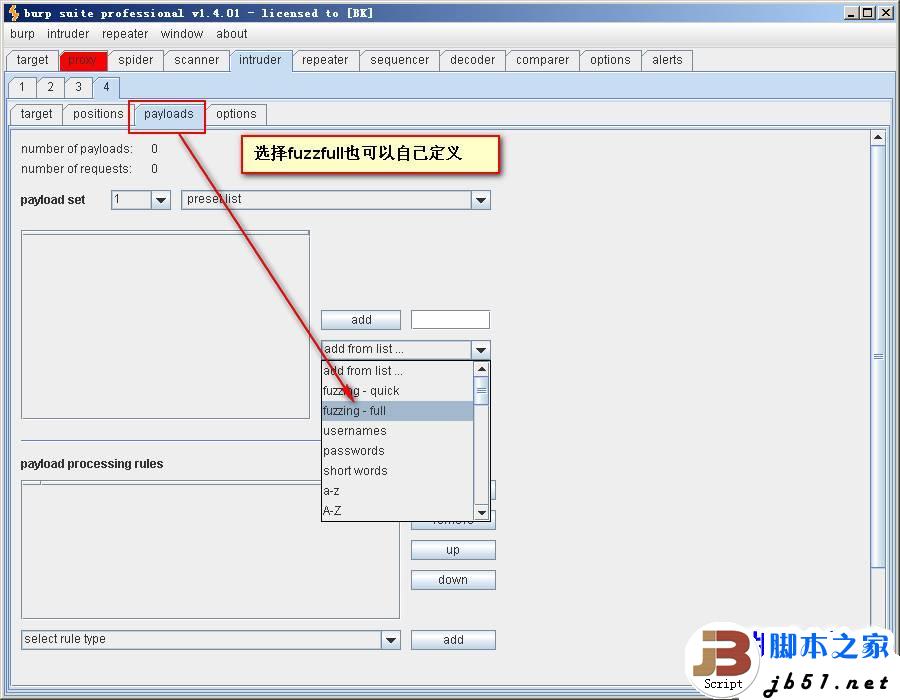Switch to attack tab "3"
The image size is (900, 700).
[78, 87]
